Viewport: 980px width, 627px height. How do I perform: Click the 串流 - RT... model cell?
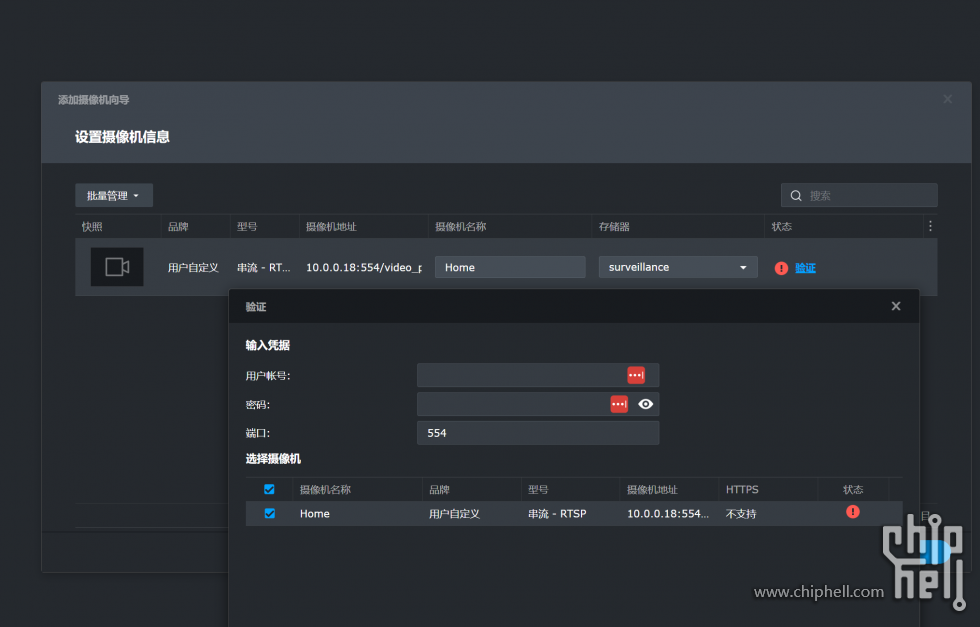[263, 268]
